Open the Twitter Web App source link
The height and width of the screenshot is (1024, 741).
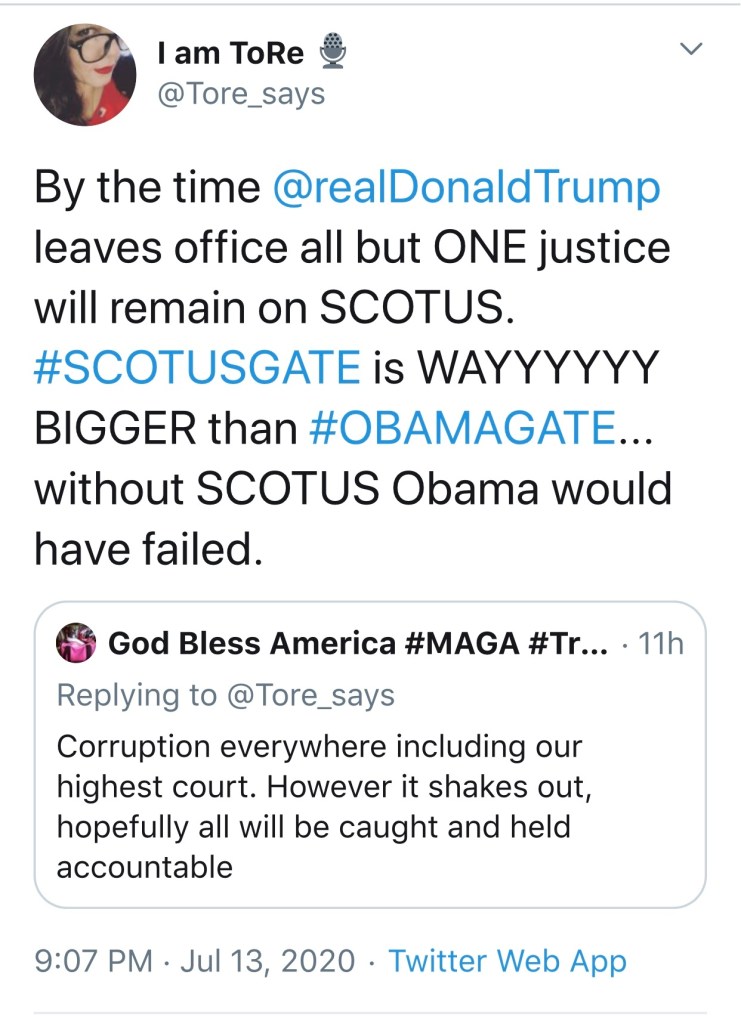[x=507, y=961]
